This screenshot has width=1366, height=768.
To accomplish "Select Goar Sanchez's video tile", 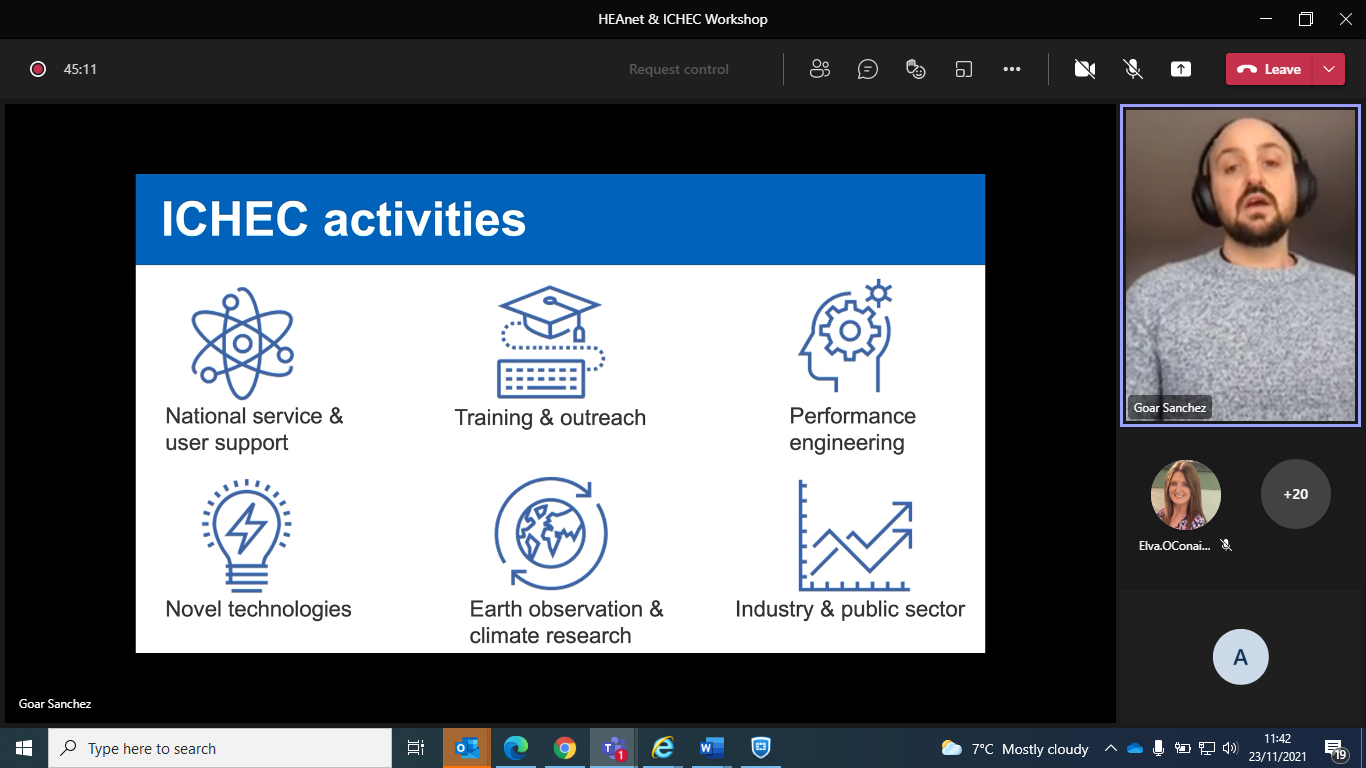I will (x=1240, y=265).
